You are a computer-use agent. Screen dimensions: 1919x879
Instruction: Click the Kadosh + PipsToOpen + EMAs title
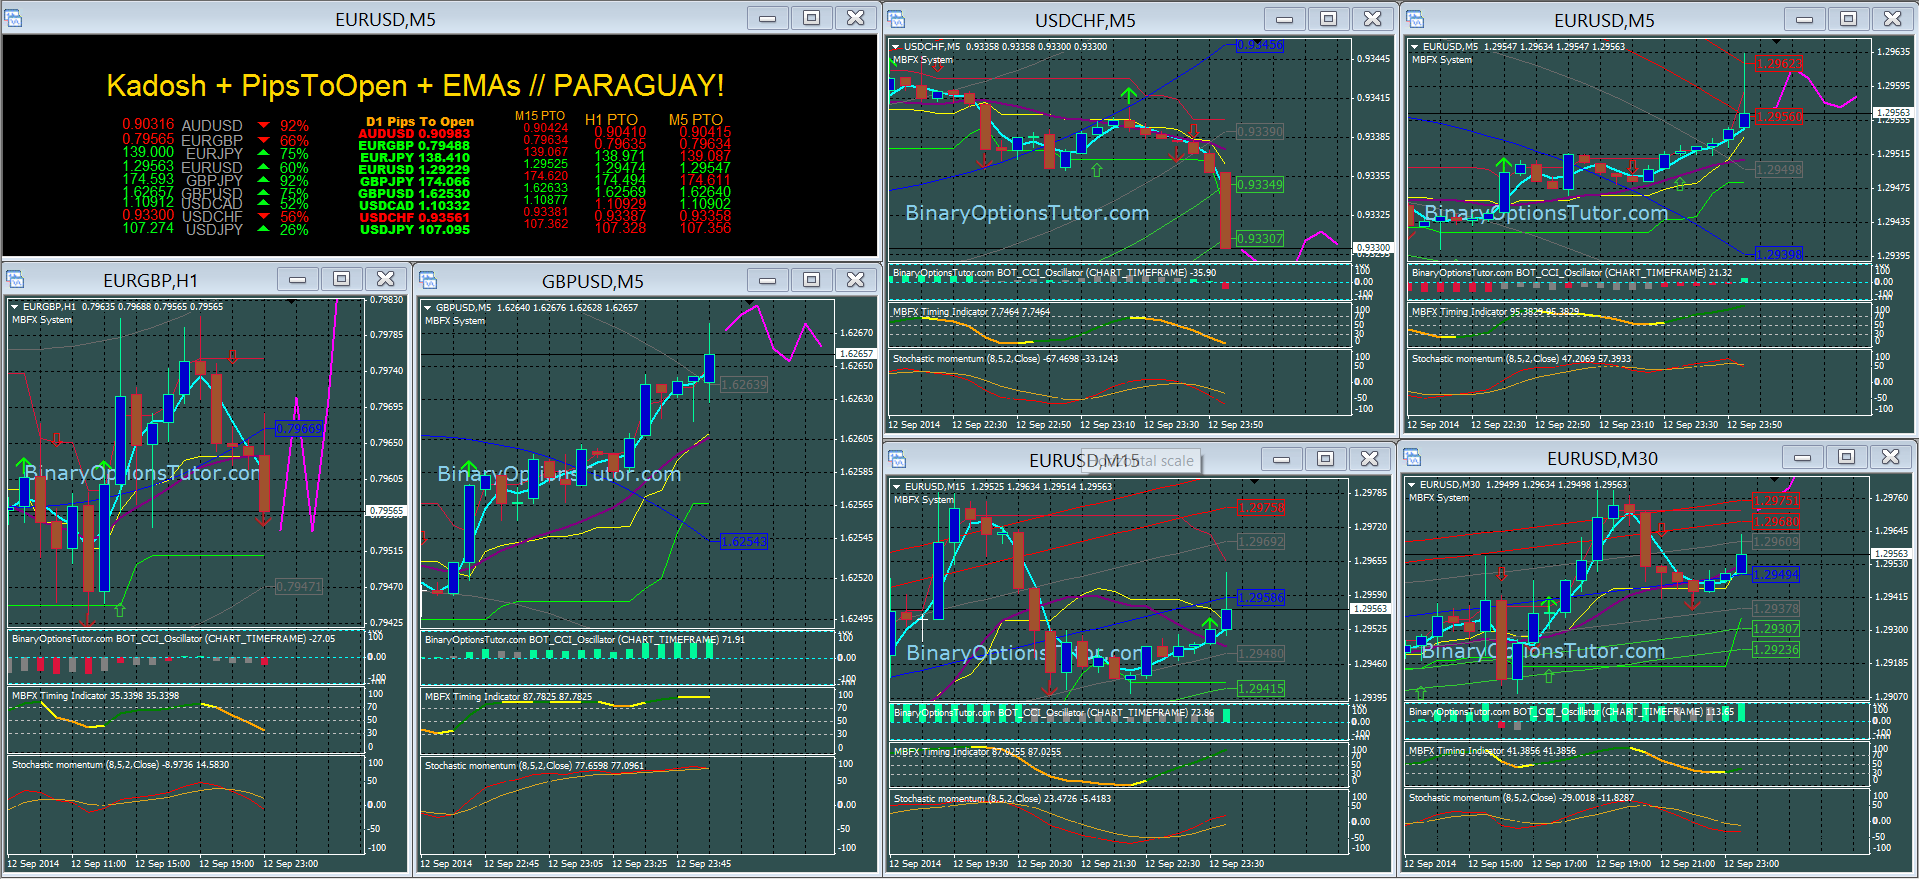[x=415, y=85]
